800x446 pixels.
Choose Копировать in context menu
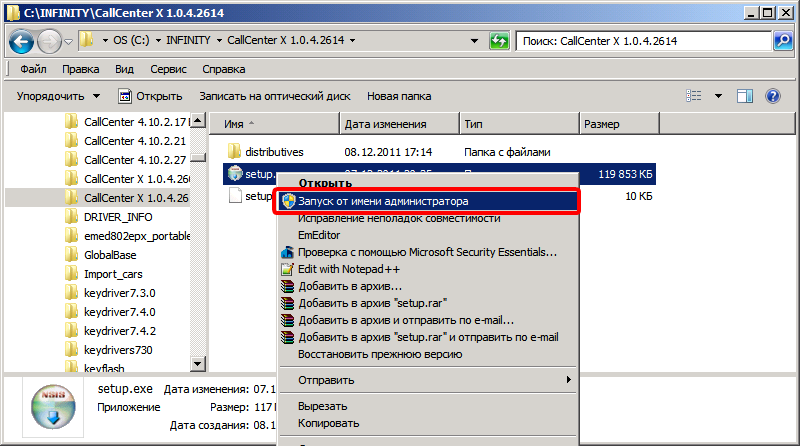point(329,424)
